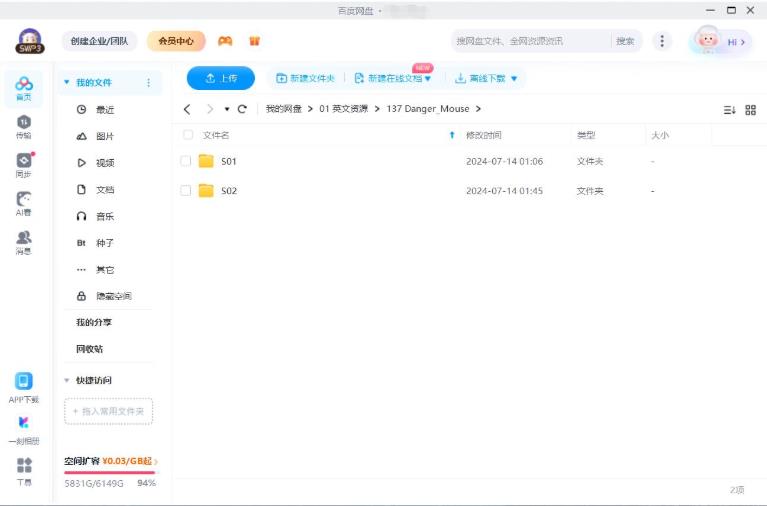
Task: Expand the 新建在线文档 dropdown
Action: 428,79
